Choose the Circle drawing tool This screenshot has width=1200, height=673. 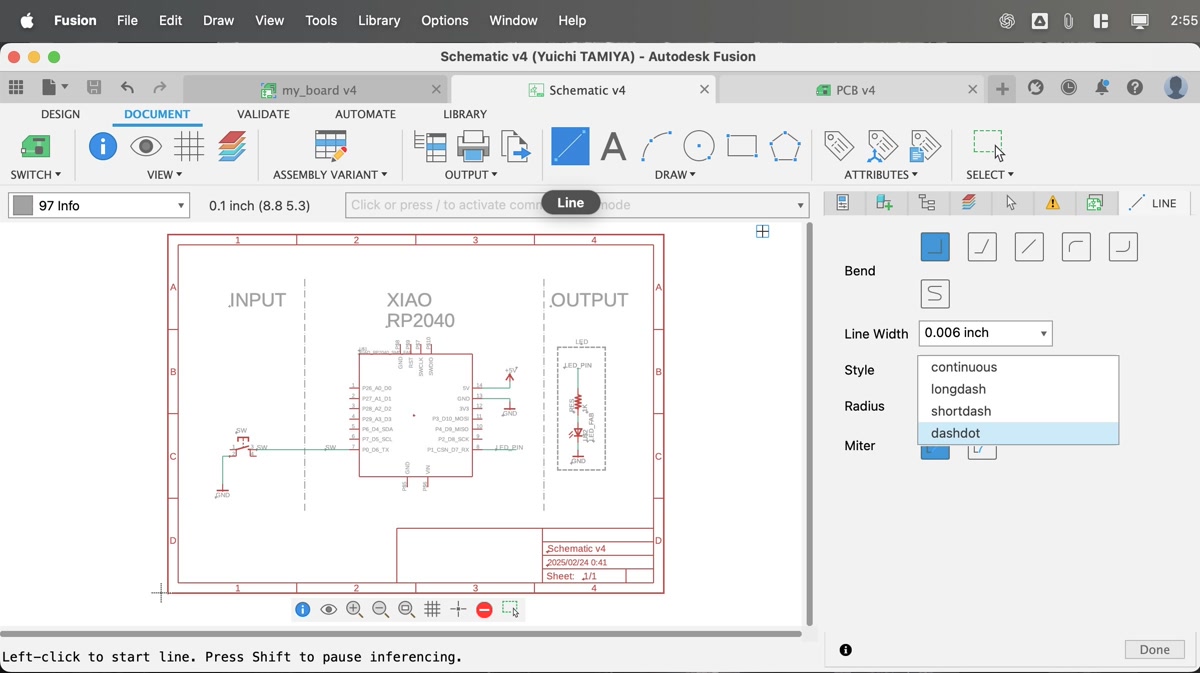pyautogui.click(x=699, y=147)
